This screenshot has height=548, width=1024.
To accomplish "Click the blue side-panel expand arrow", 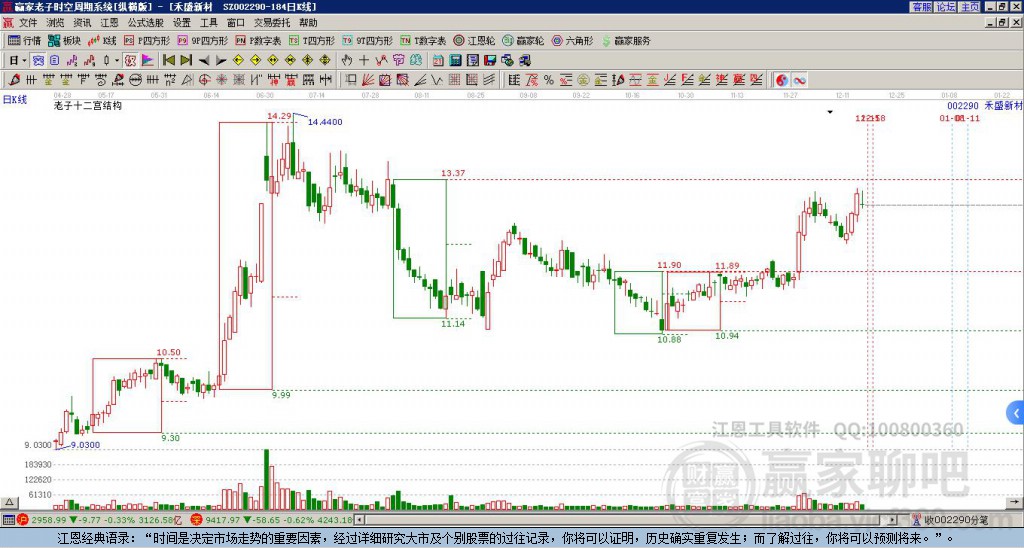I will coord(1015,413).
